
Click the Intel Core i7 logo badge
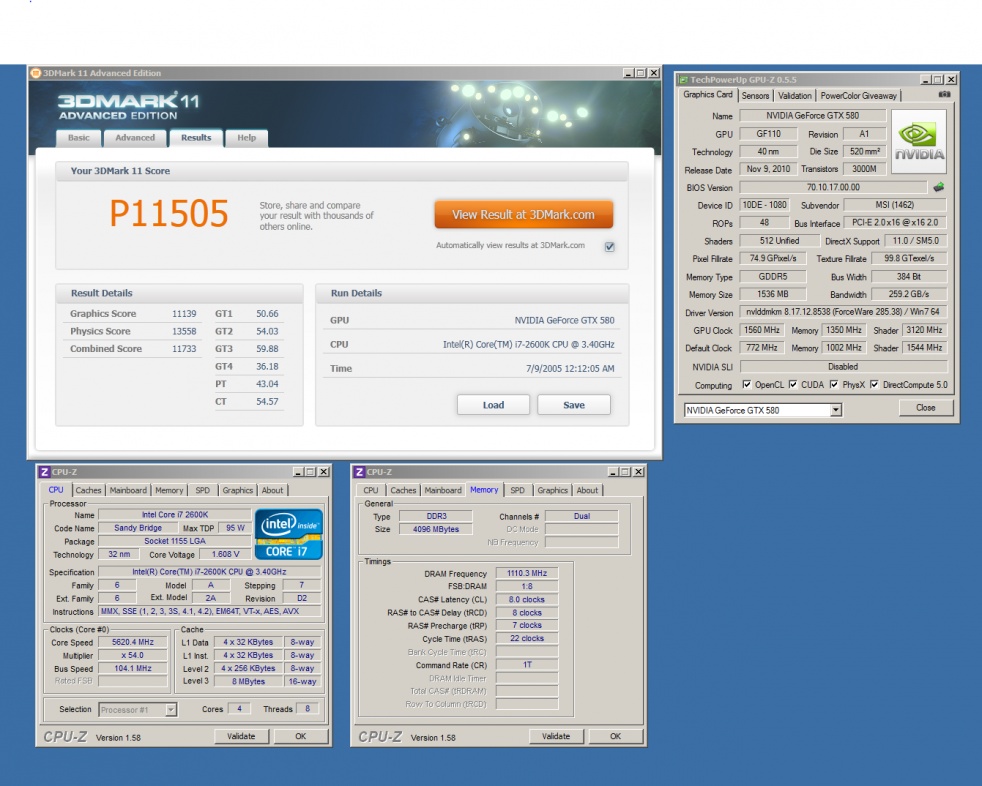tap(288, 533)
